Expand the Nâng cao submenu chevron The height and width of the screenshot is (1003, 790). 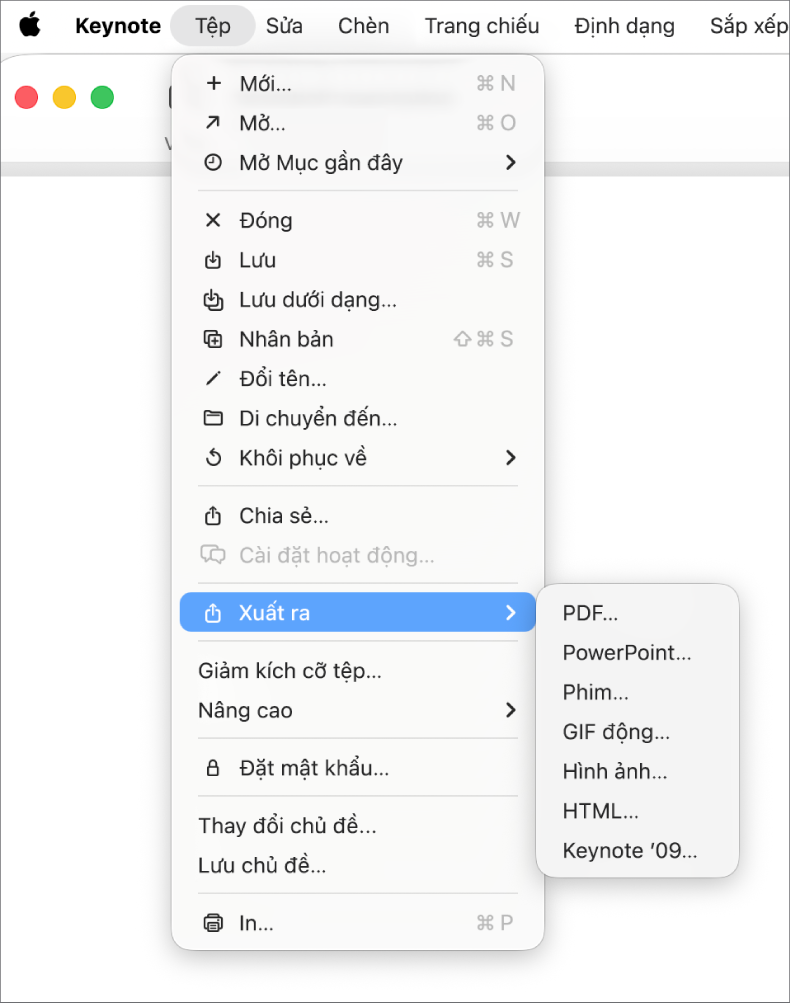point(510,710)
